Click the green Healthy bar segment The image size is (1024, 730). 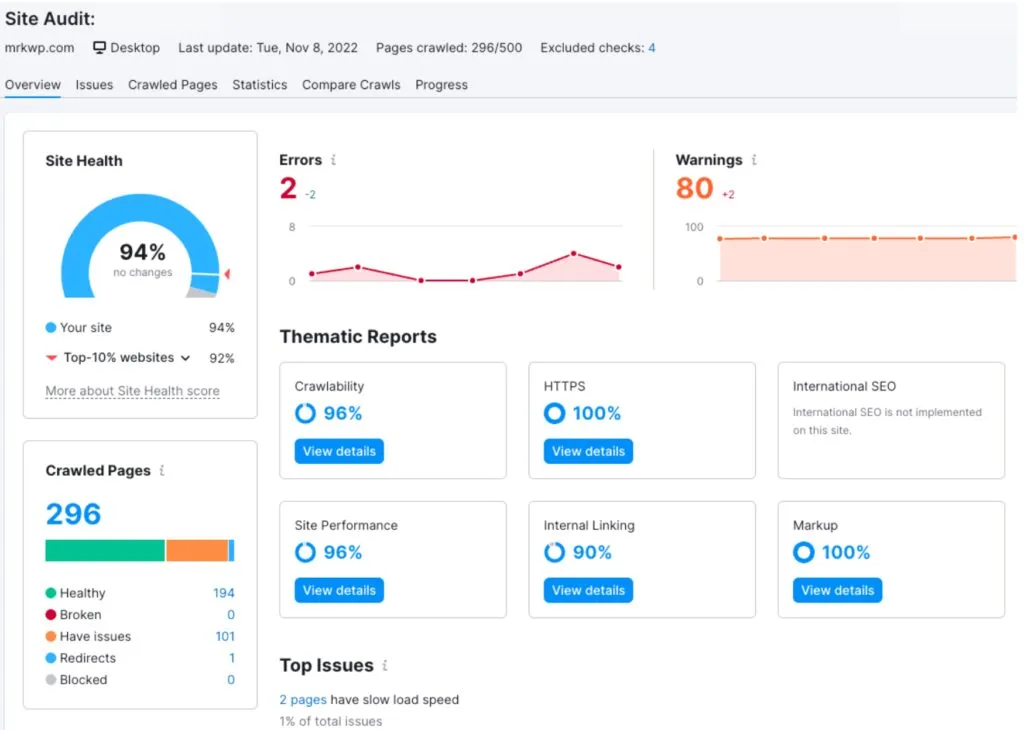click(x=104, y=550)
